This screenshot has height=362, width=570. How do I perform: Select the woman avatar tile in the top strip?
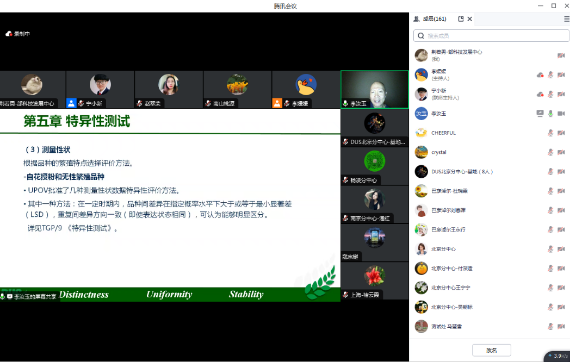[x=169, y=89]
